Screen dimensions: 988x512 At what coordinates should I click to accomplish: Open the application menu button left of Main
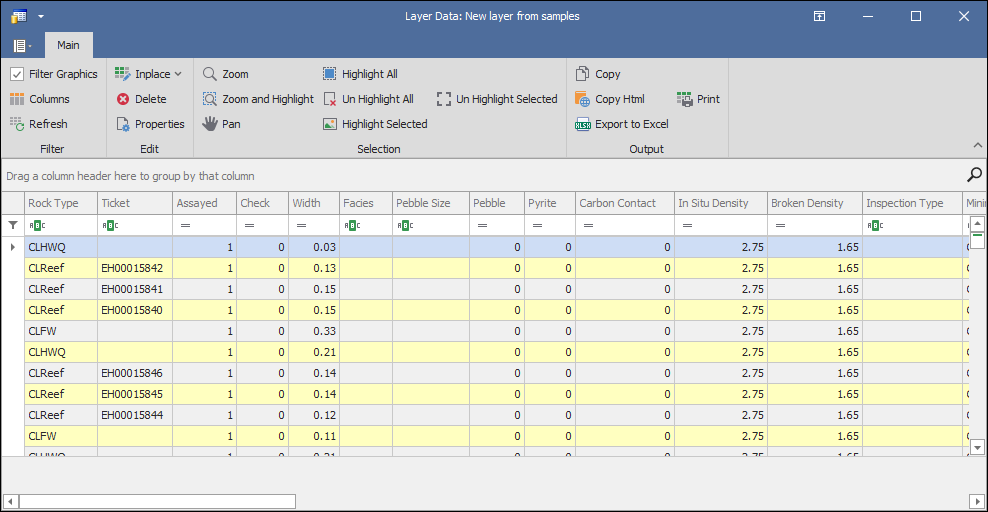[x=22, y=46]
